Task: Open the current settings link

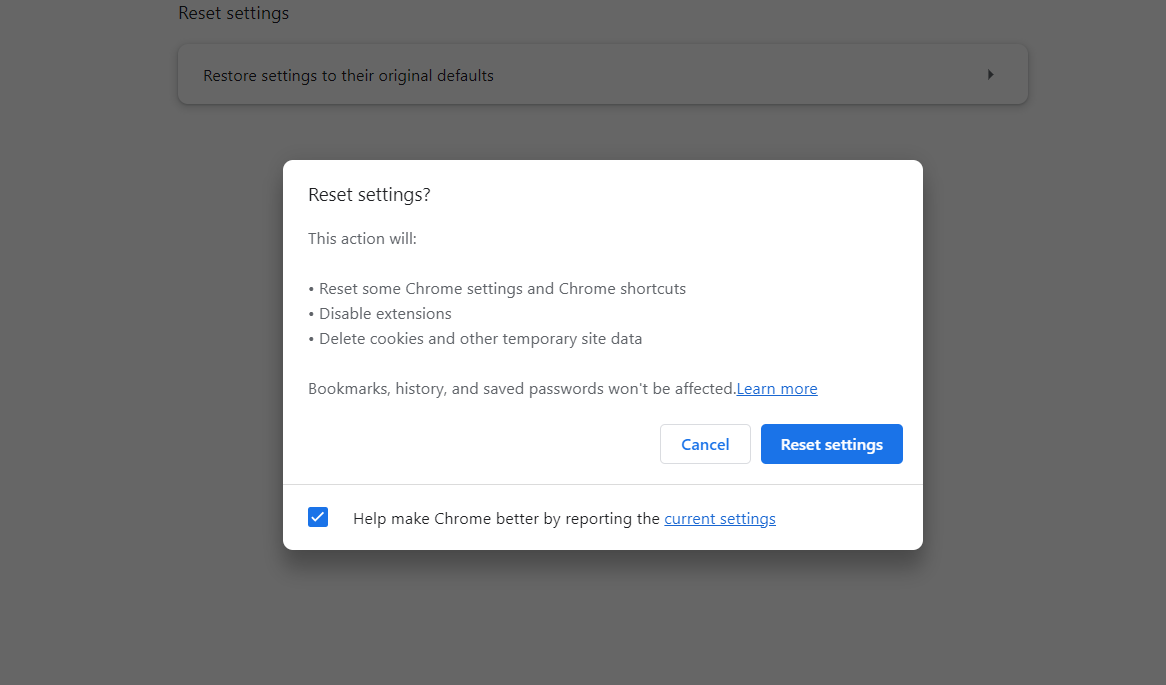Action: (720, 518)
